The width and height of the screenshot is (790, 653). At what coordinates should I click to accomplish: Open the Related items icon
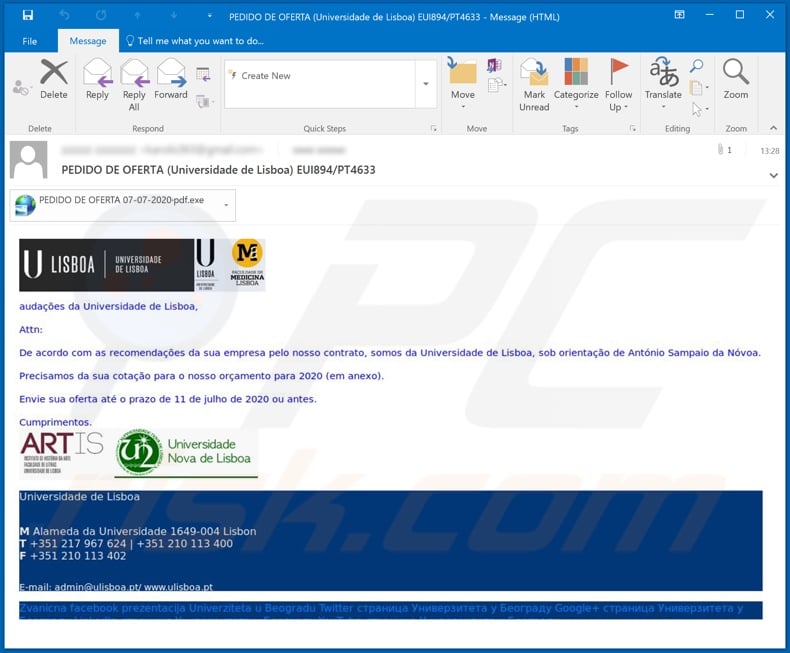pos(698,88)
